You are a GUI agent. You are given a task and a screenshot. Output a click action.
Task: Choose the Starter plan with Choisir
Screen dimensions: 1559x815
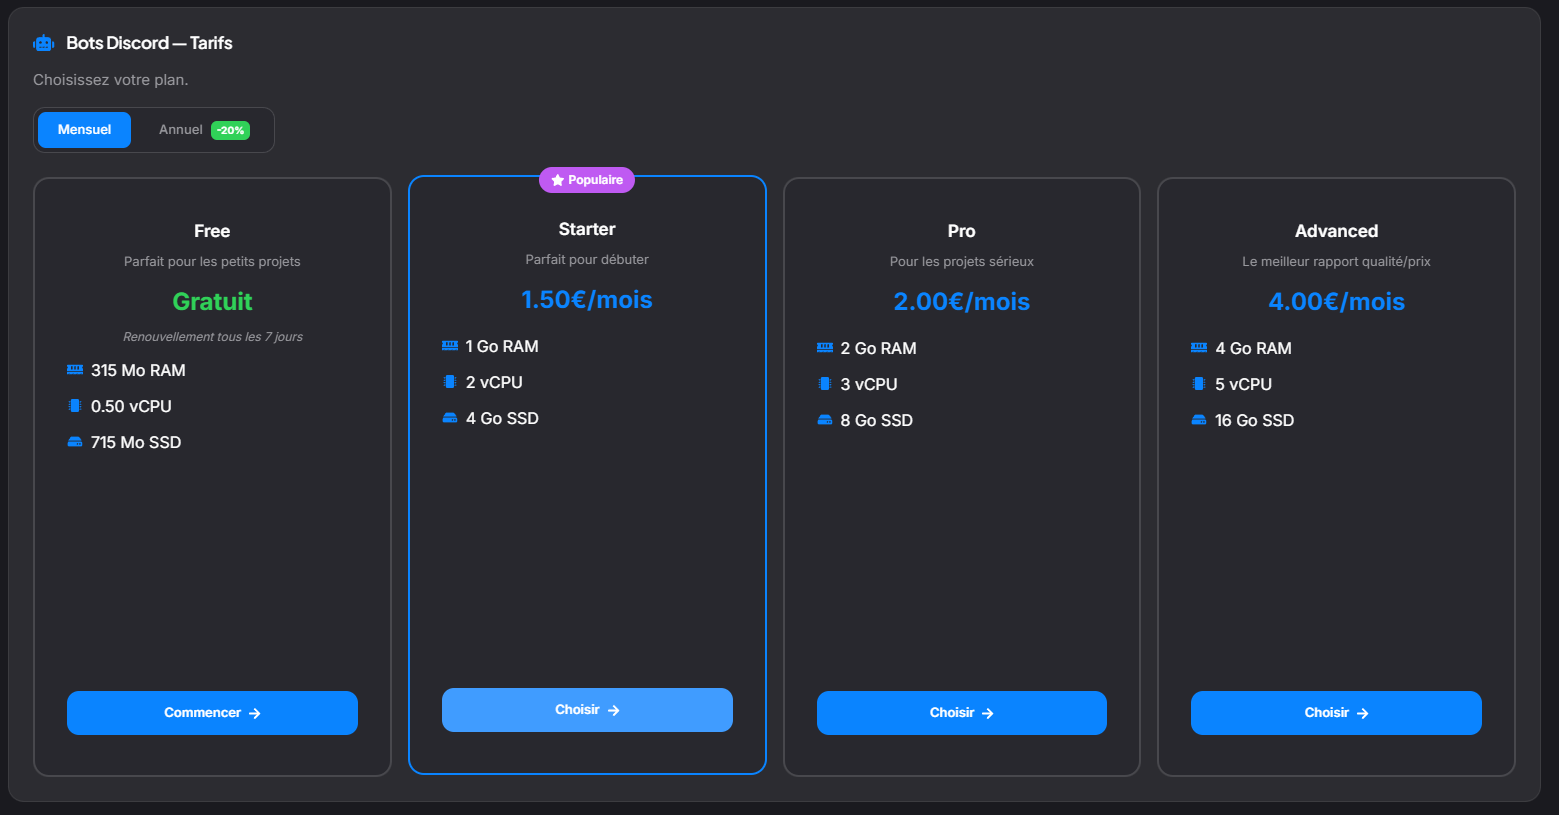587,710
